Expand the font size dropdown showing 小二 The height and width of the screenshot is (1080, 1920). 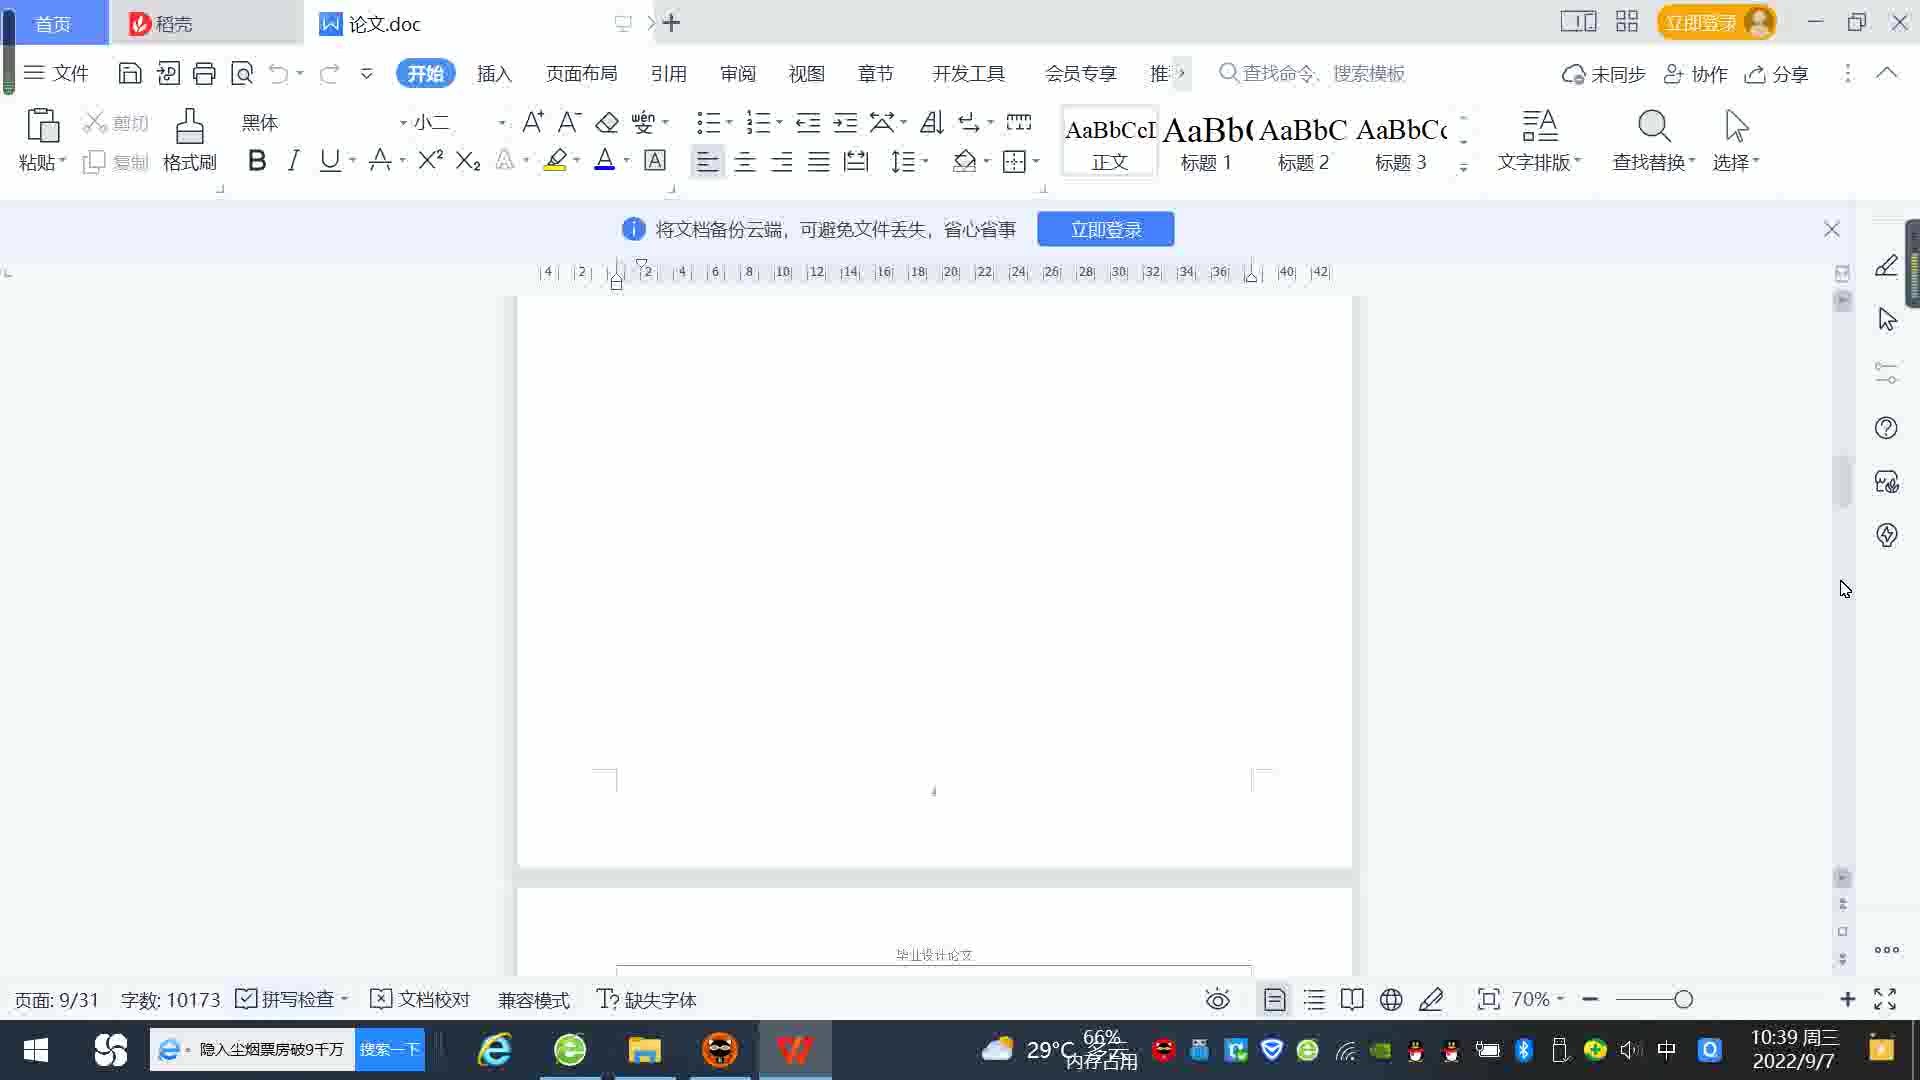tap(501, 123)
